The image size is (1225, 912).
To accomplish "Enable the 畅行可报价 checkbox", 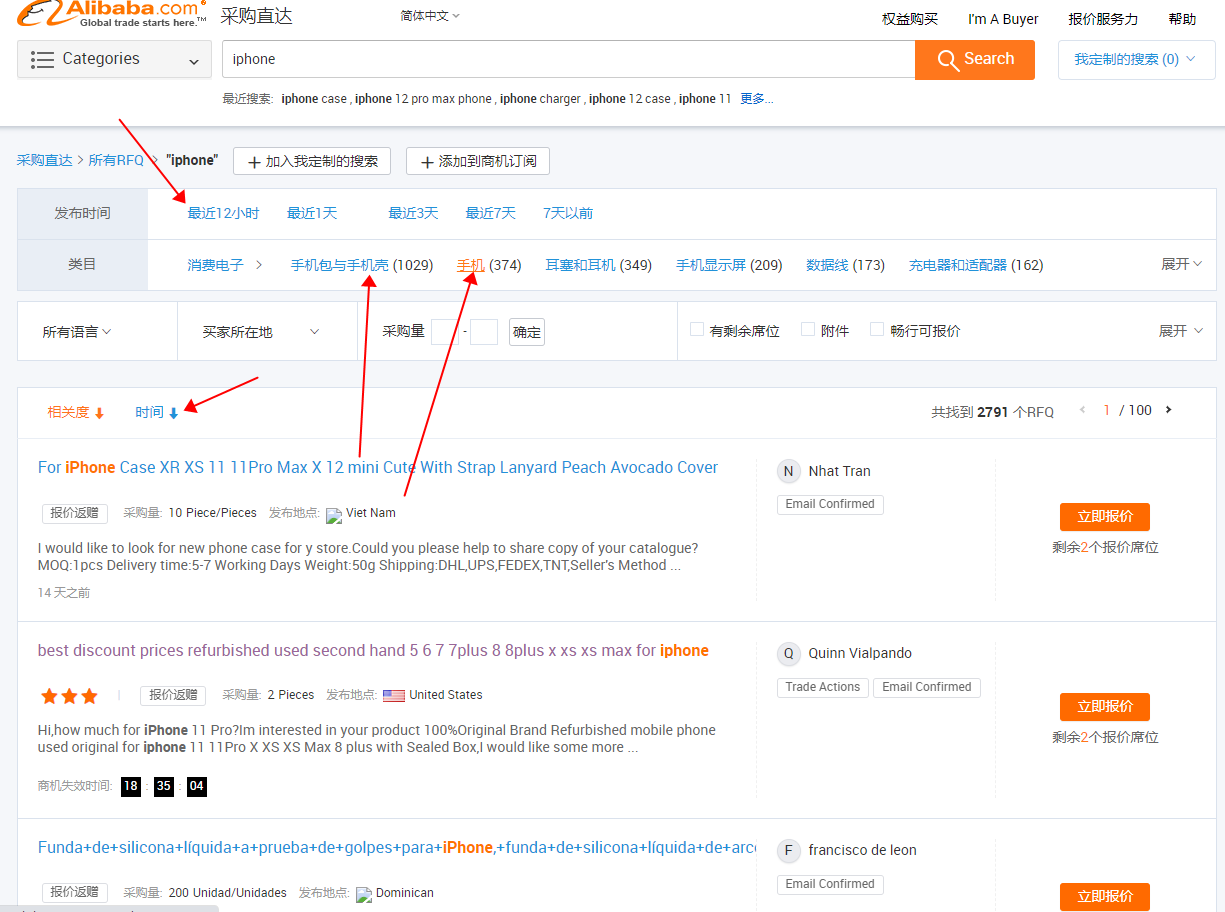I will (x=877, y=329).
